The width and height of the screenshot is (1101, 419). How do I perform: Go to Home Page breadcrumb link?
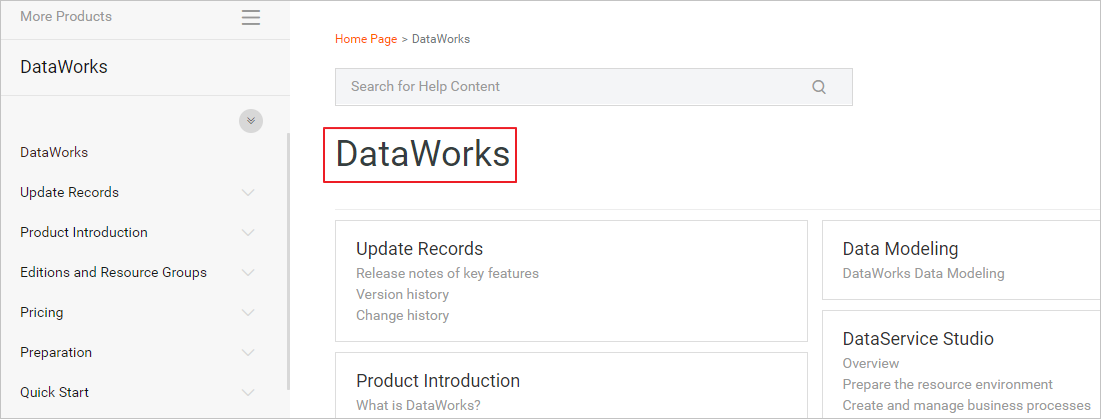[x=366, y=39]
